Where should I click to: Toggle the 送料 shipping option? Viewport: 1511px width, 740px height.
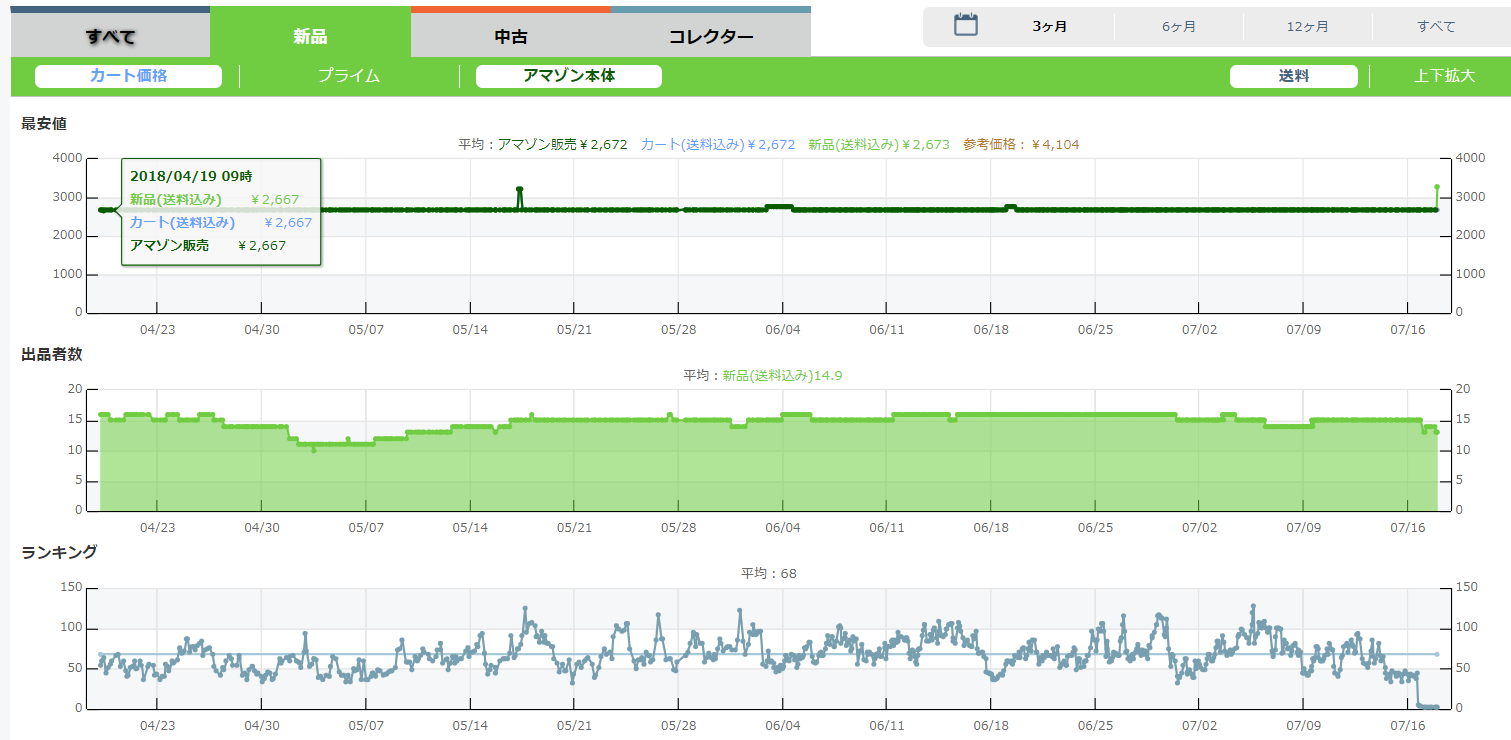(1293, 76)
